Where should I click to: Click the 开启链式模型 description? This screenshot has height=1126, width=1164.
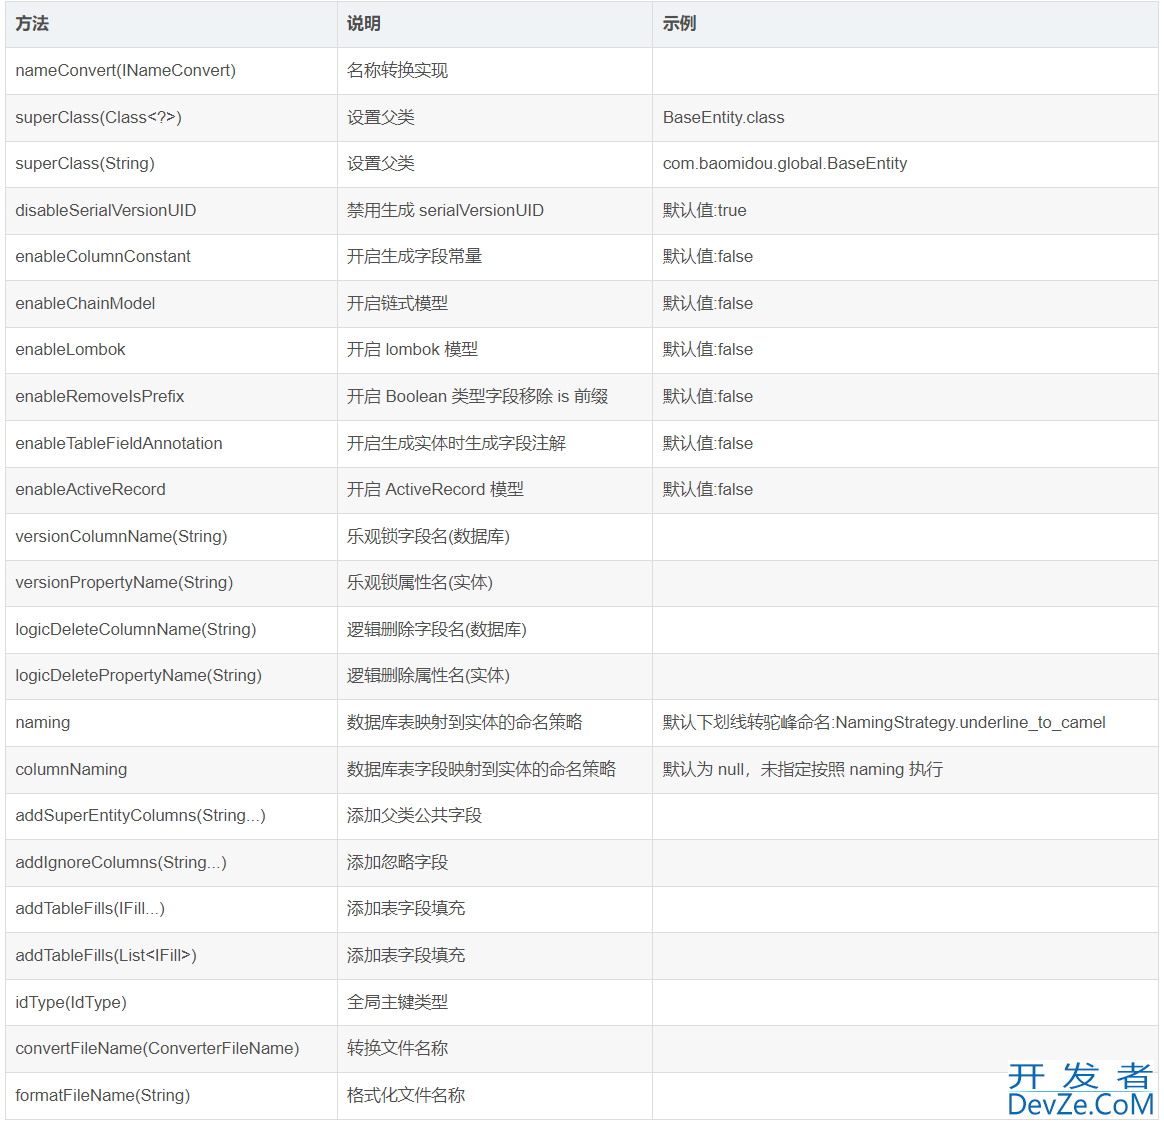397,303
